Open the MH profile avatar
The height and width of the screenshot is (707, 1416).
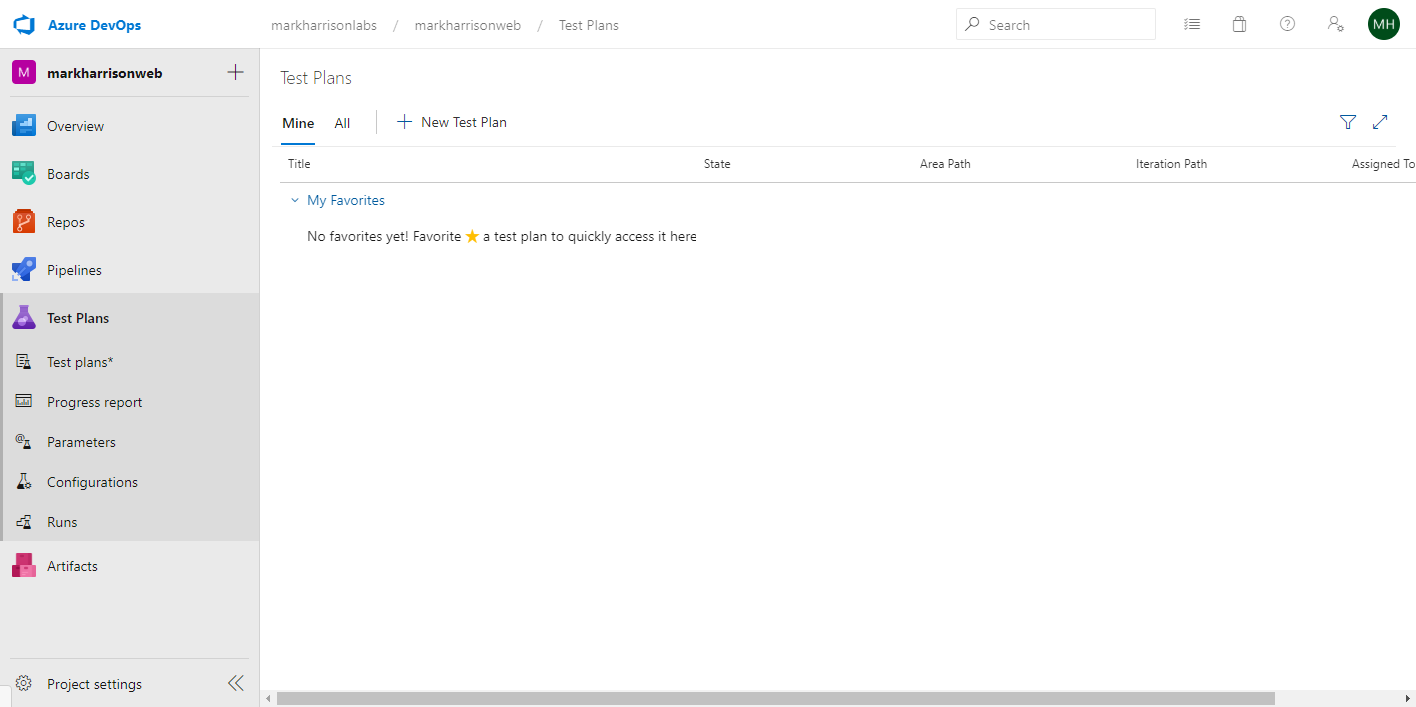[x=1384, y=25]
